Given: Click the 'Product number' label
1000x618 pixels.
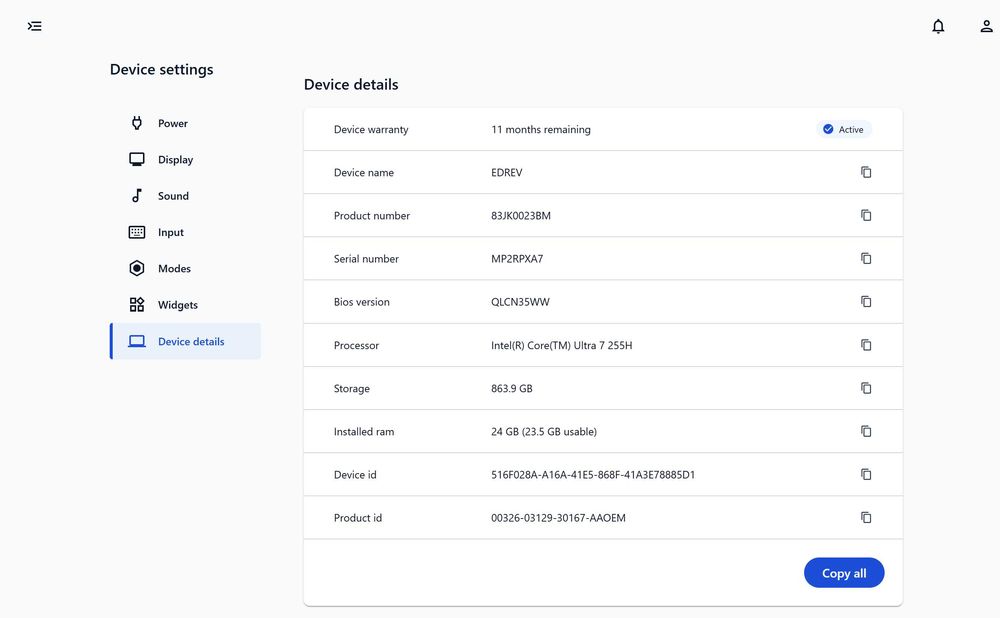Looking at the screenshot, I should point(372,216).
